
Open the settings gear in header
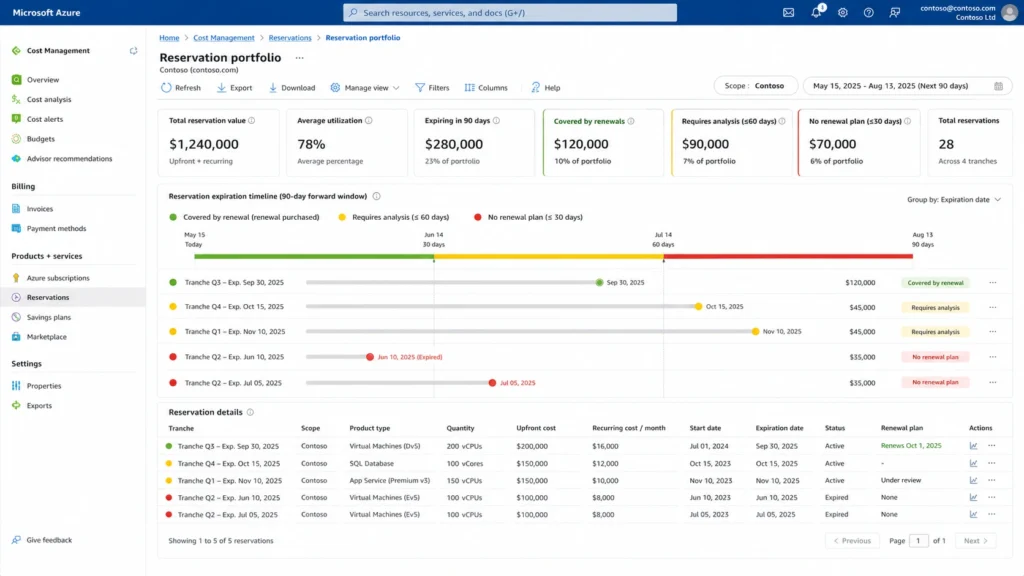point(842,12)
